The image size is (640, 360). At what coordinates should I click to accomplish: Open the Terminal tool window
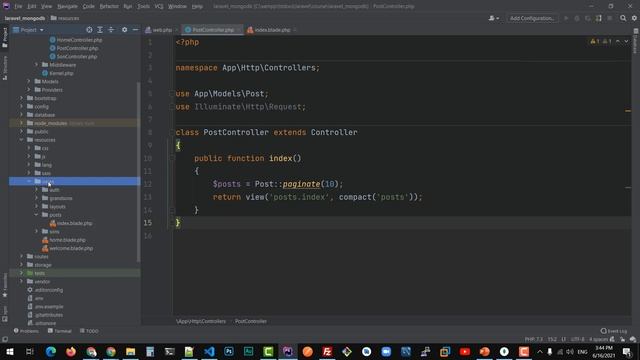(60, 331)
